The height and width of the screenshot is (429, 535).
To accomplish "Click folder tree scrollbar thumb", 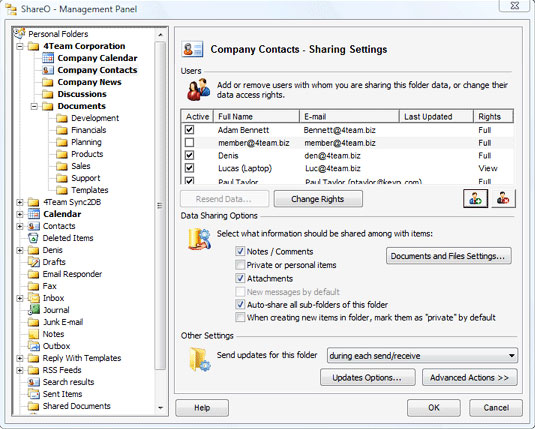I will click(x=160, y=205).
